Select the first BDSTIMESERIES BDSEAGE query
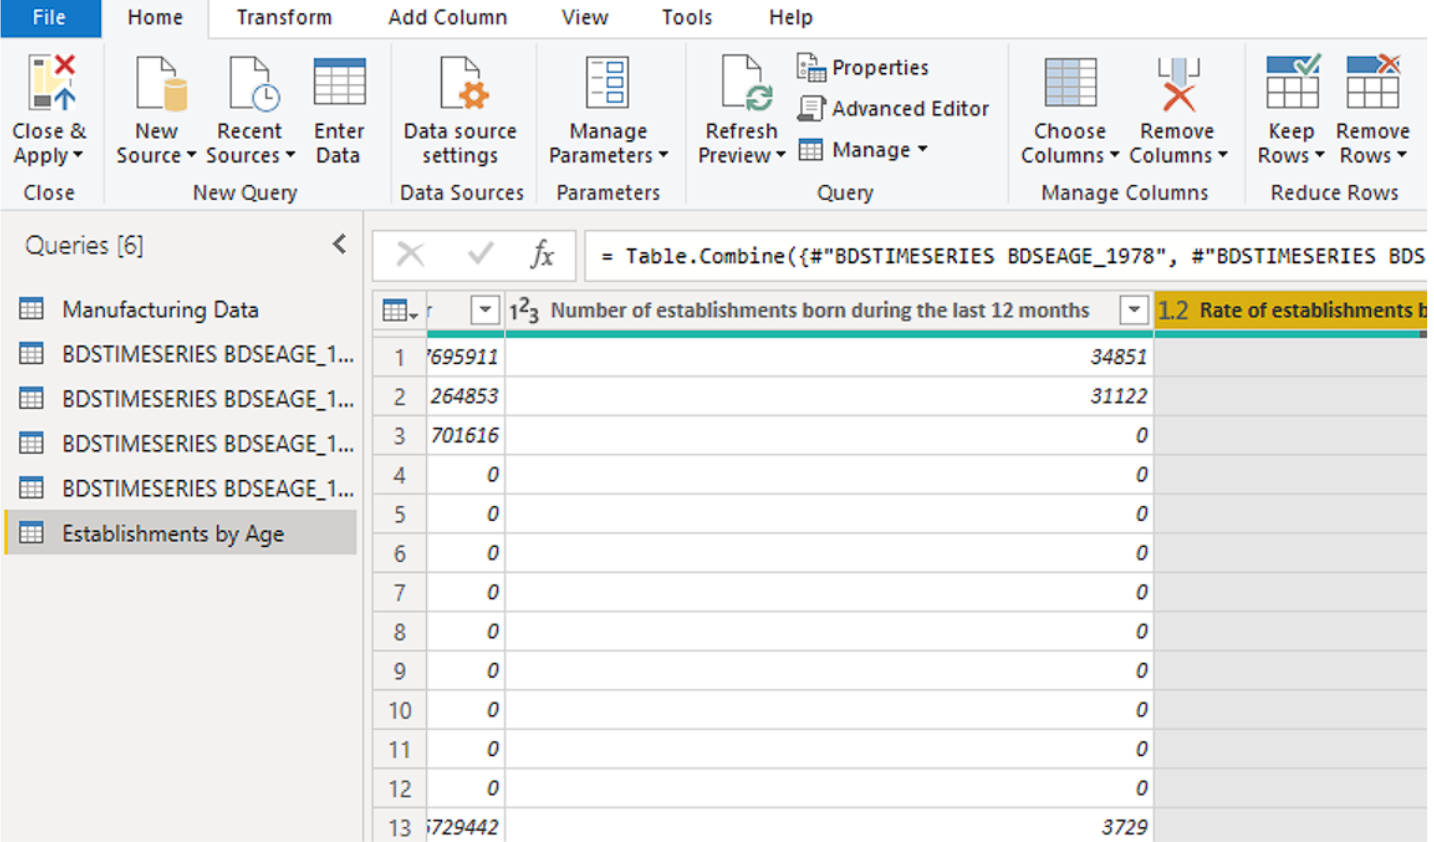The width and height of the screenshot is (1434, 842). click(x=181, y=354)
